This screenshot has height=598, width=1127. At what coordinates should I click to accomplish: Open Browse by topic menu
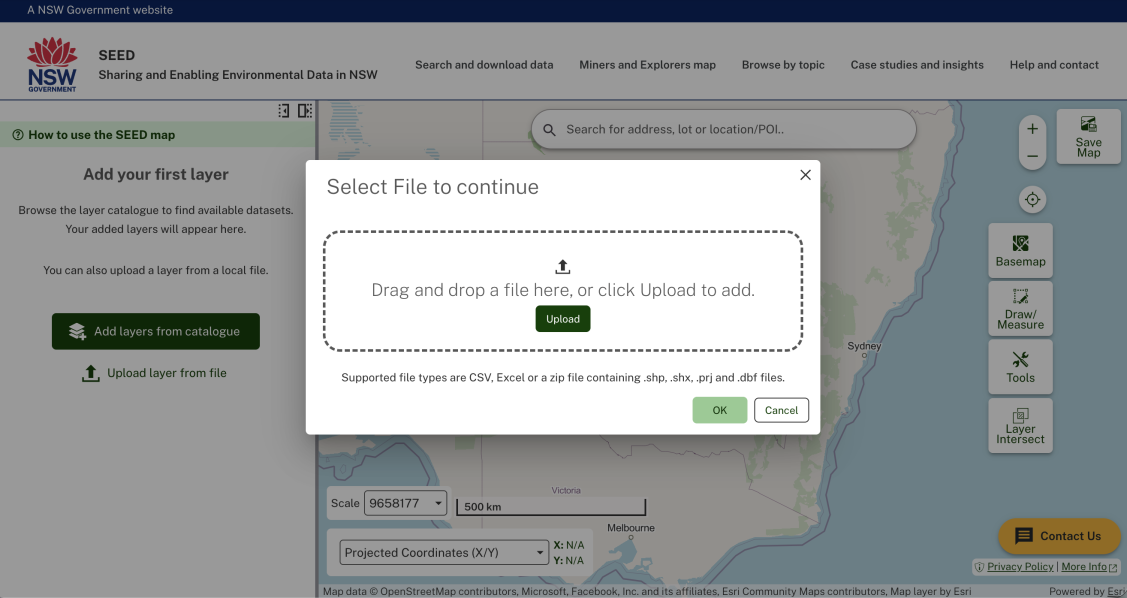pyautogui.click(x=783, y=65)
